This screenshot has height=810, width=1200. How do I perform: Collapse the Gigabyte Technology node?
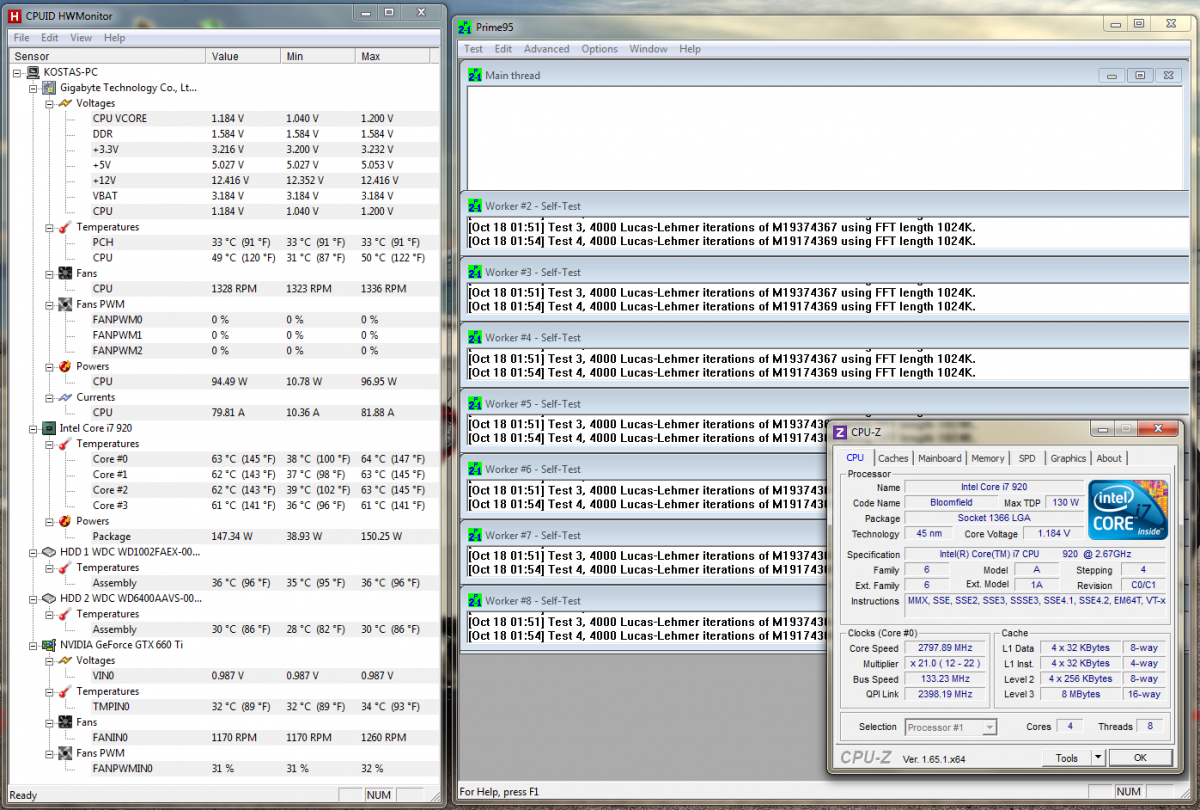coord(33,88)
